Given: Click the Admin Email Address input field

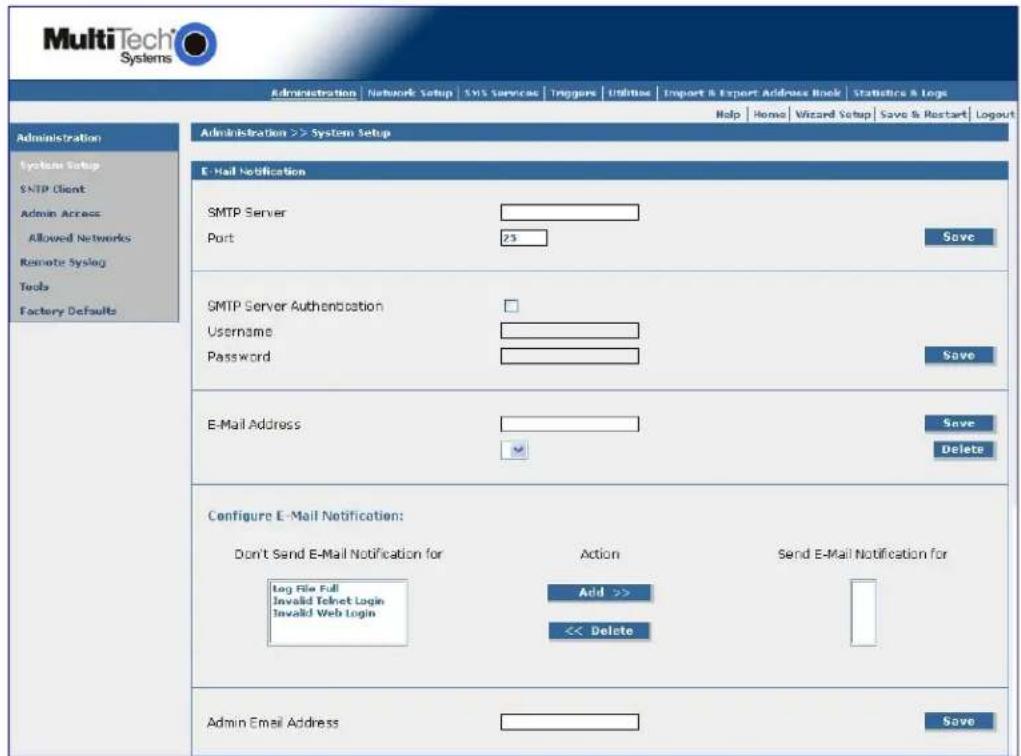Looking at the screenshot, I should coord(570,721).
